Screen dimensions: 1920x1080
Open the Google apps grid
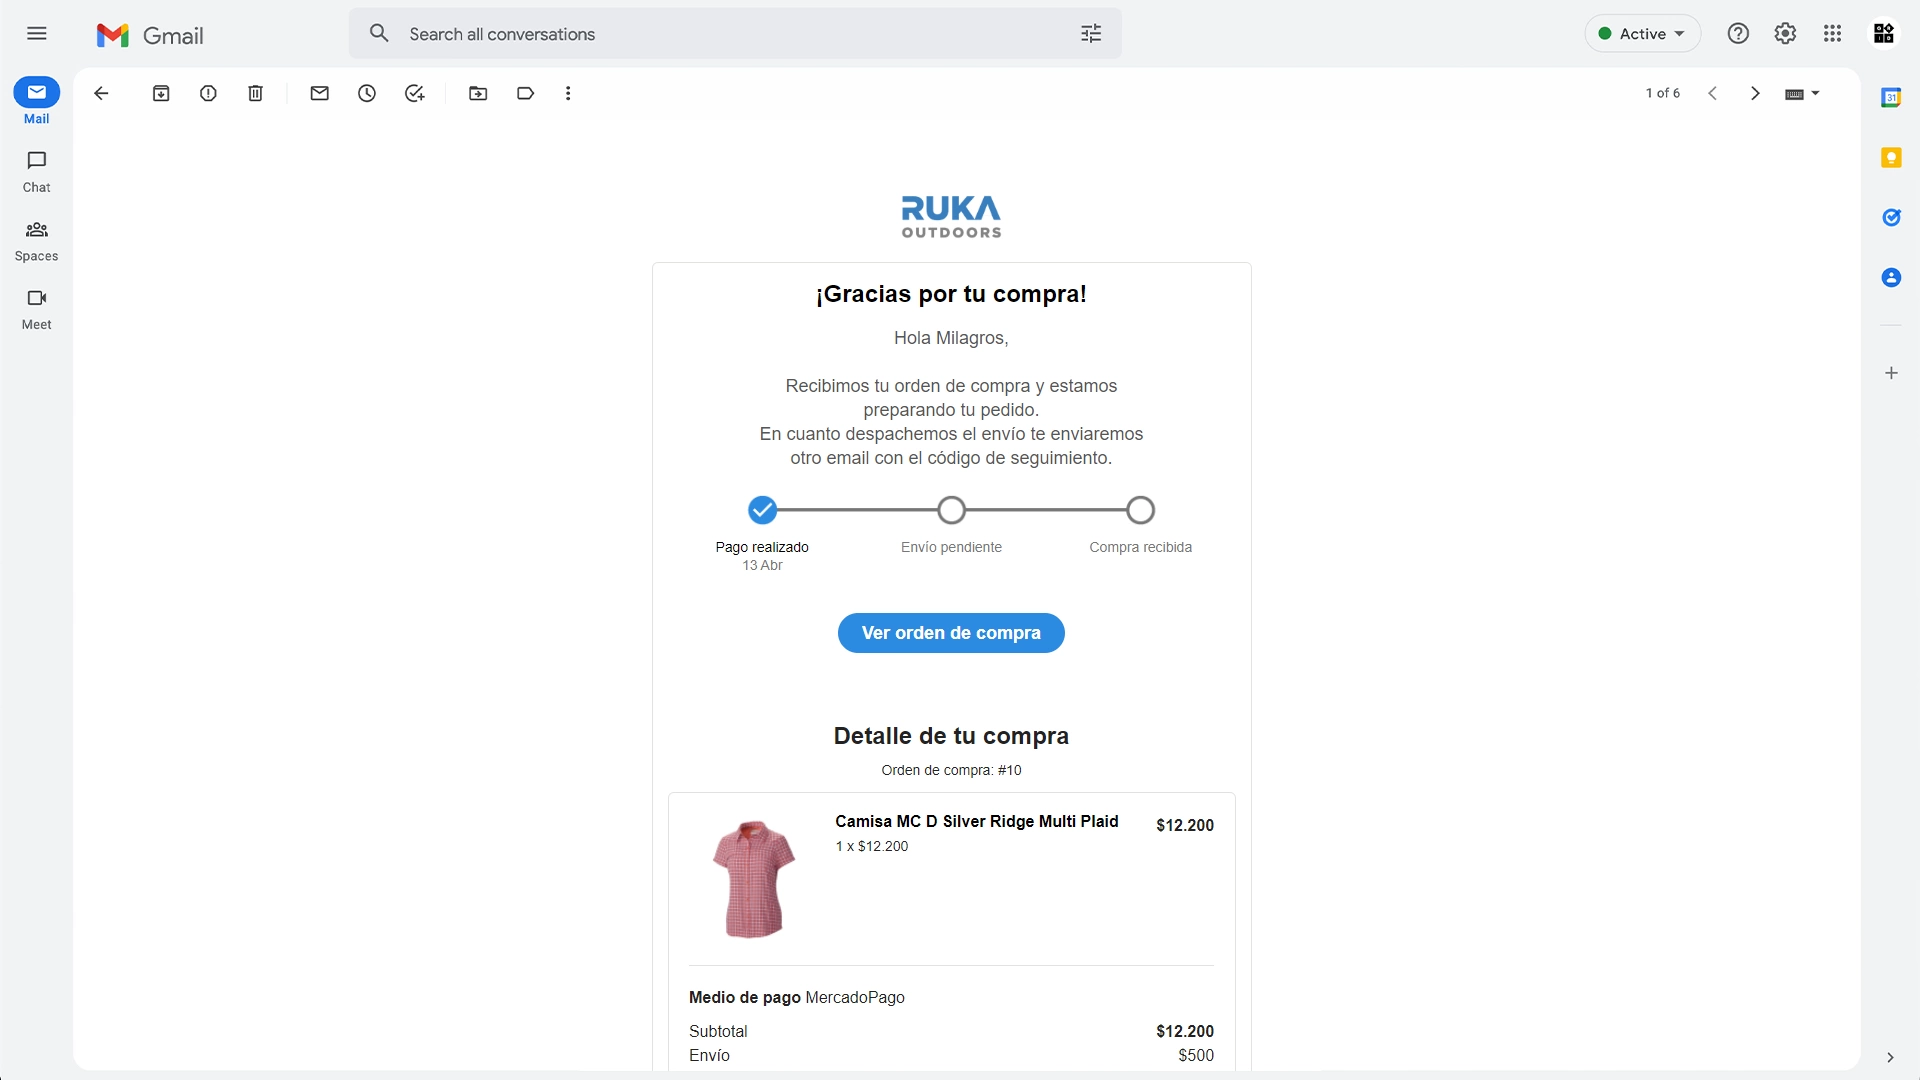[x=1832, y=34]
